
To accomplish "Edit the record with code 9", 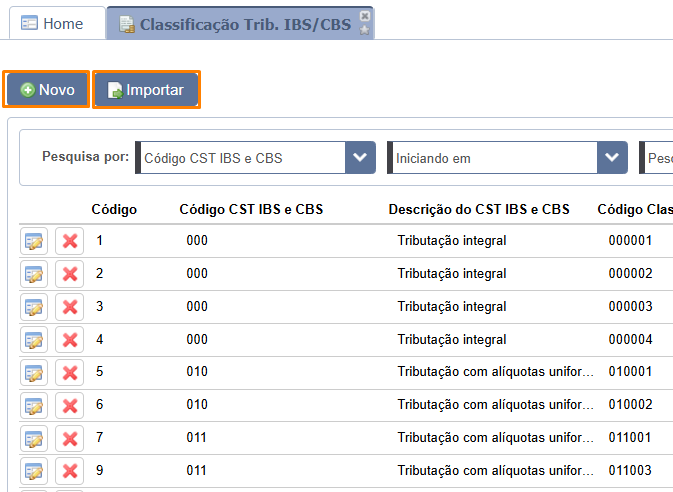I will 35,472.
